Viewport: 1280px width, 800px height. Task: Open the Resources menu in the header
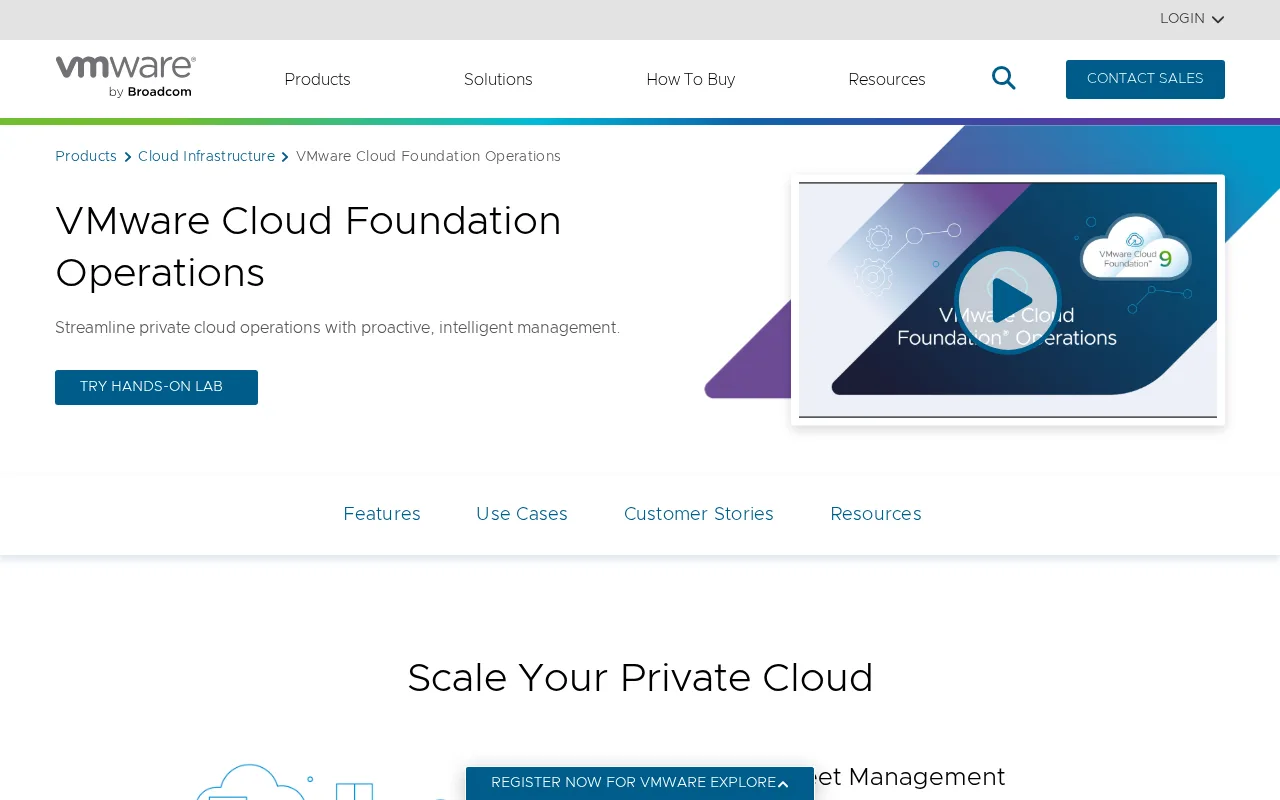(887, 80)
